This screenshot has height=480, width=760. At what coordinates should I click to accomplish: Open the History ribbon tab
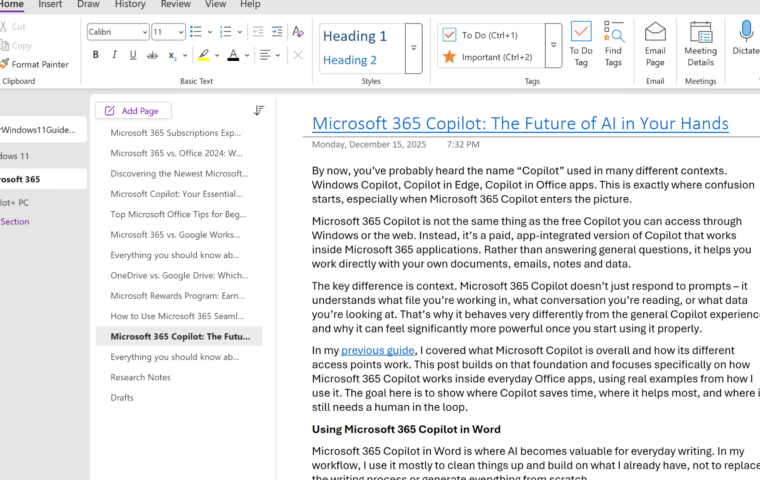click(x=130, y=4)
